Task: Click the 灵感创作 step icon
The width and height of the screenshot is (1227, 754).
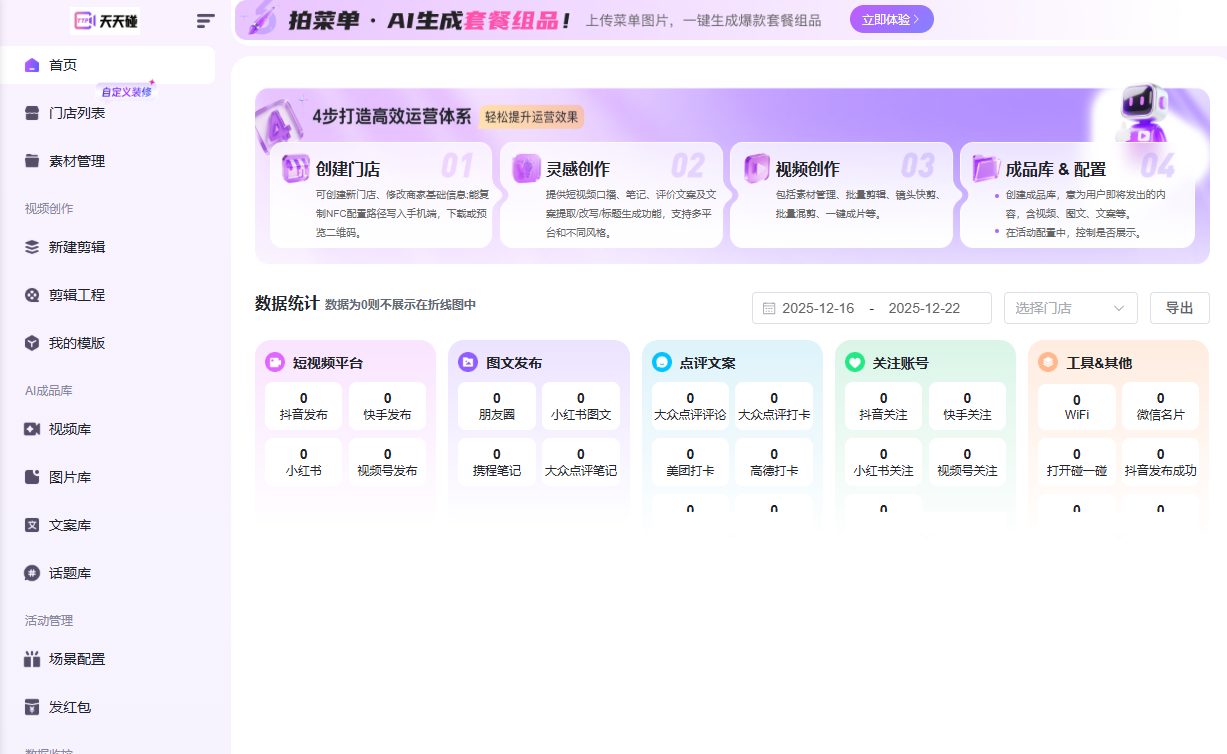Action: 526,168
